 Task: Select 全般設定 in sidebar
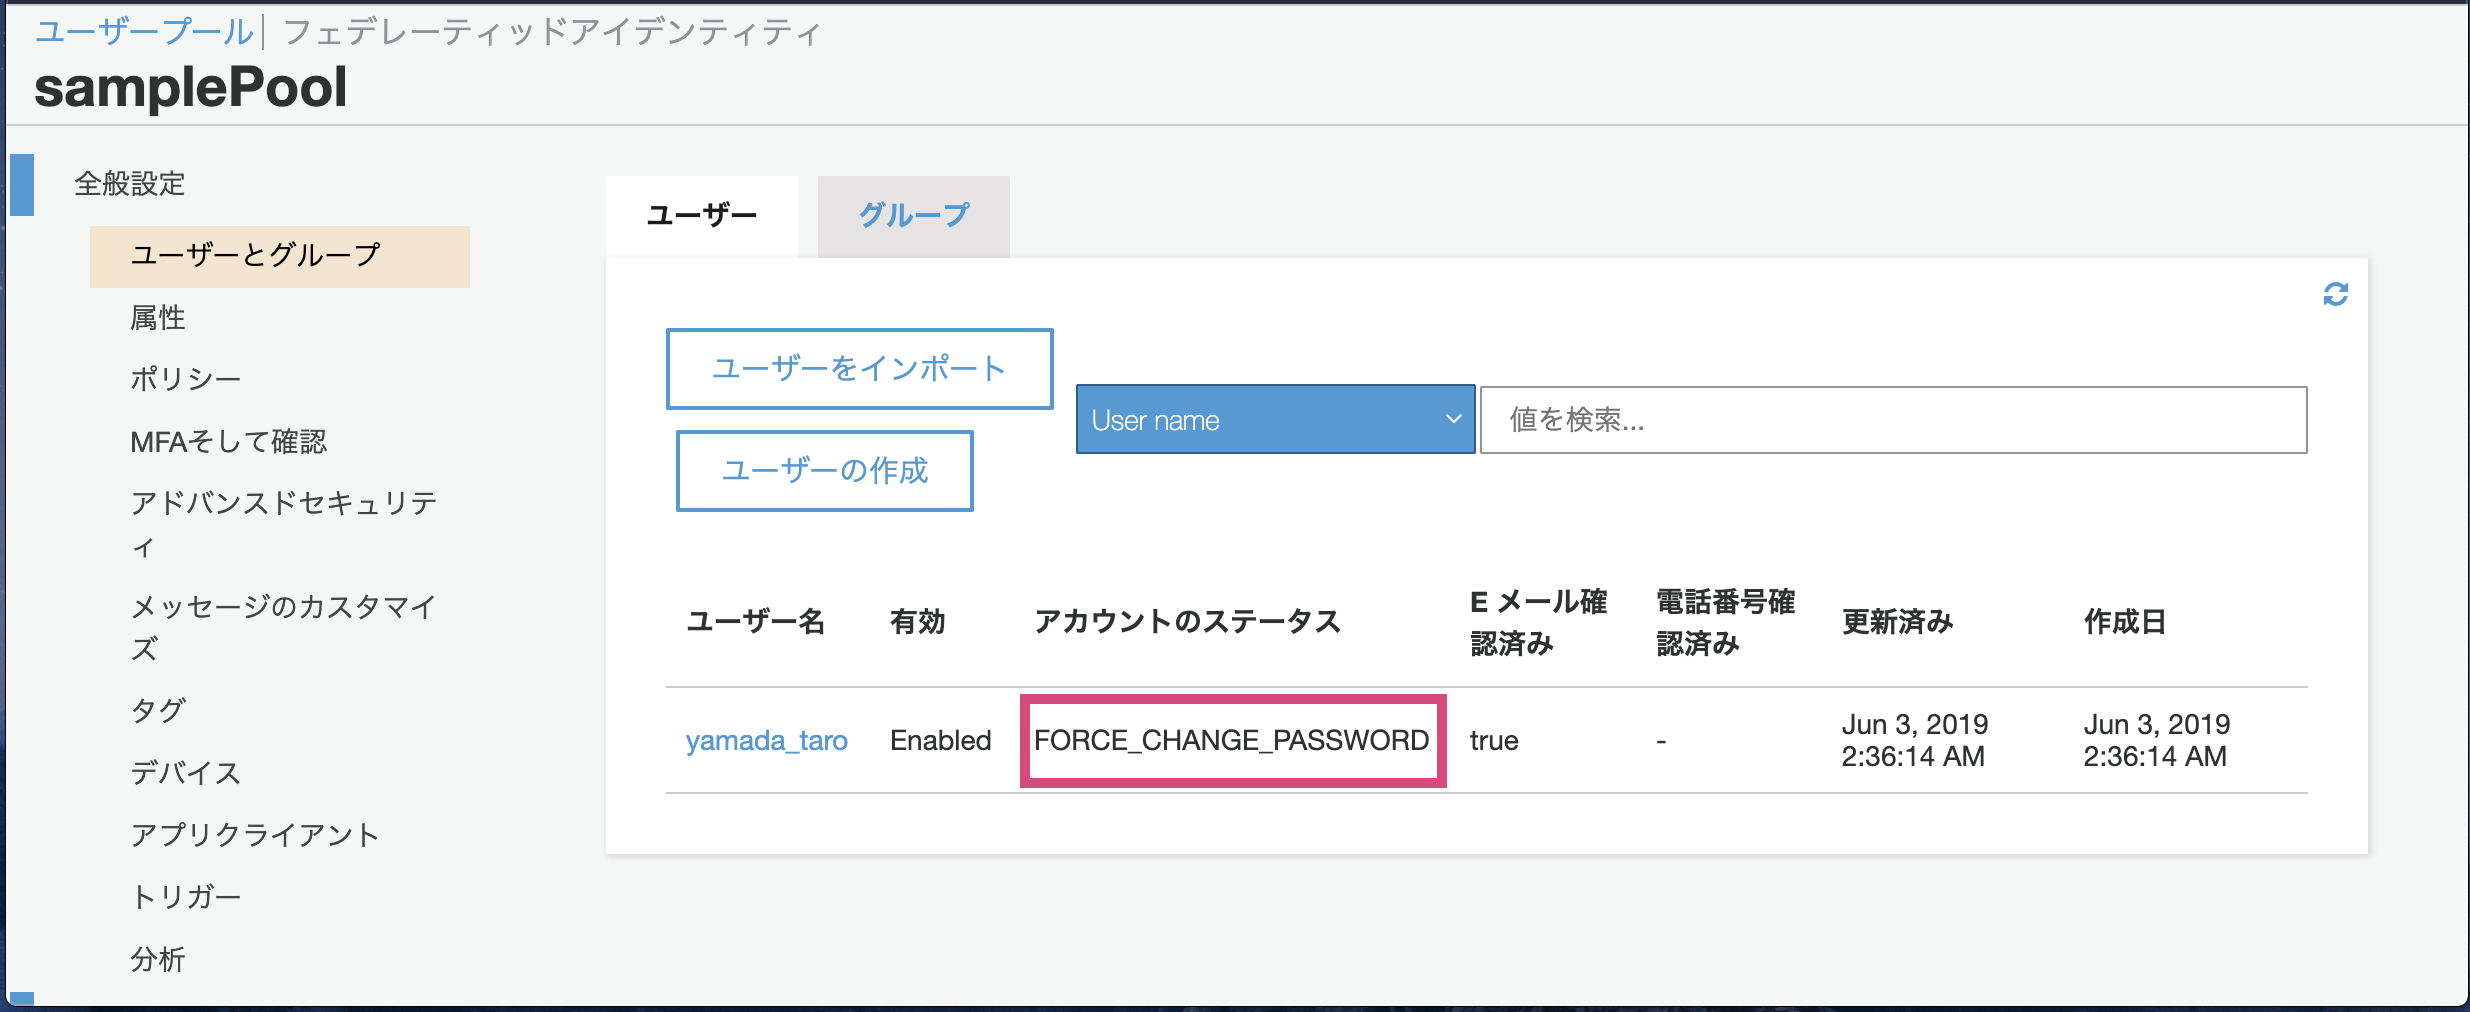(x=130, y=184)
